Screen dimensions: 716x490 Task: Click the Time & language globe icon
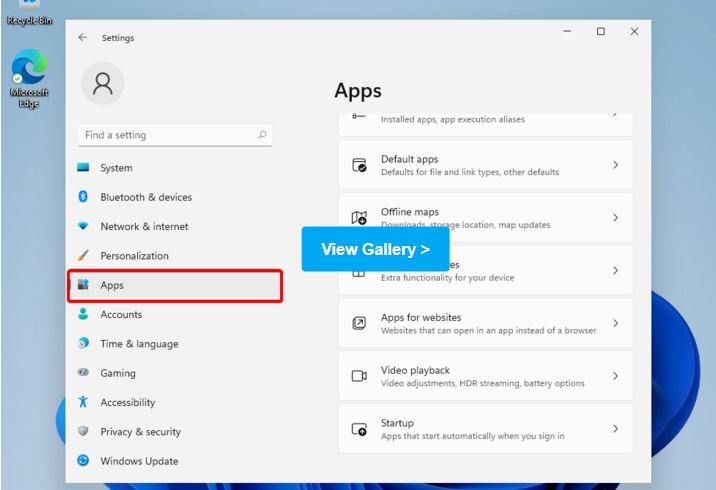pos(83,343)
